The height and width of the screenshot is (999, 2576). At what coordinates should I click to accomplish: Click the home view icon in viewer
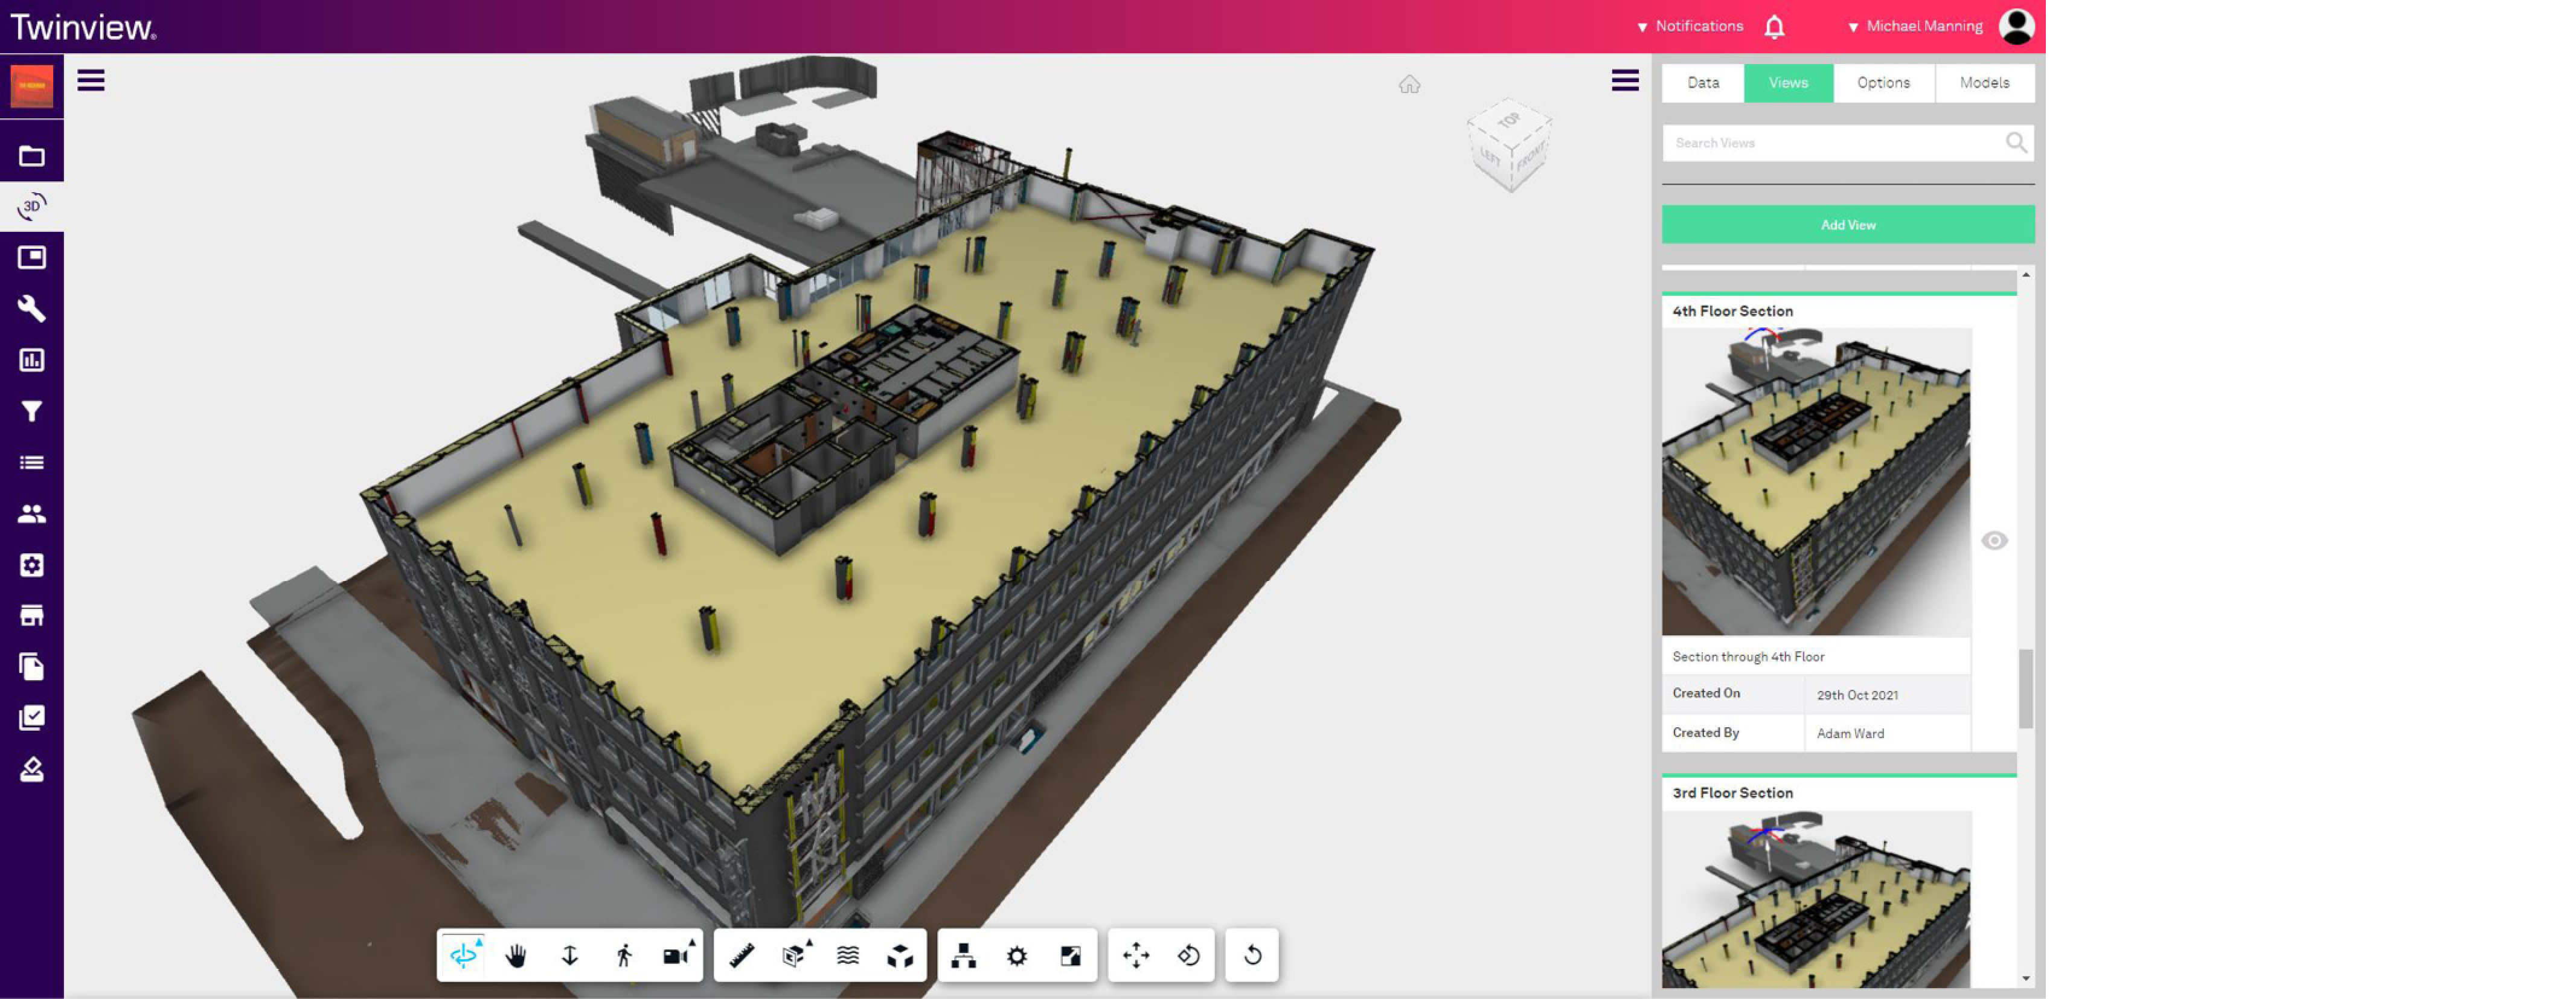(1409, 85)
